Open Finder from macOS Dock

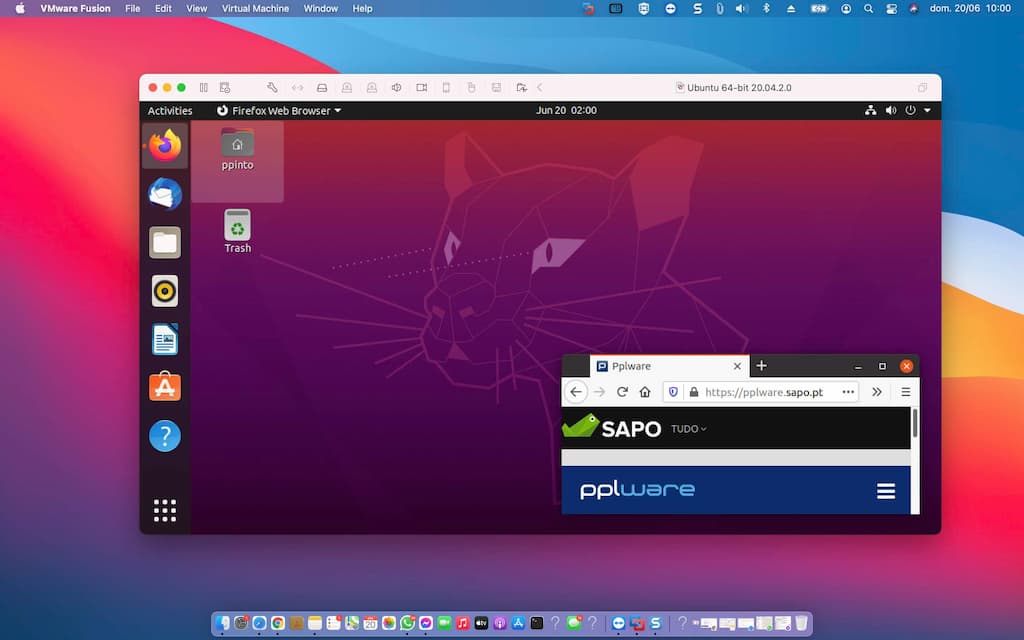point(223,623)
